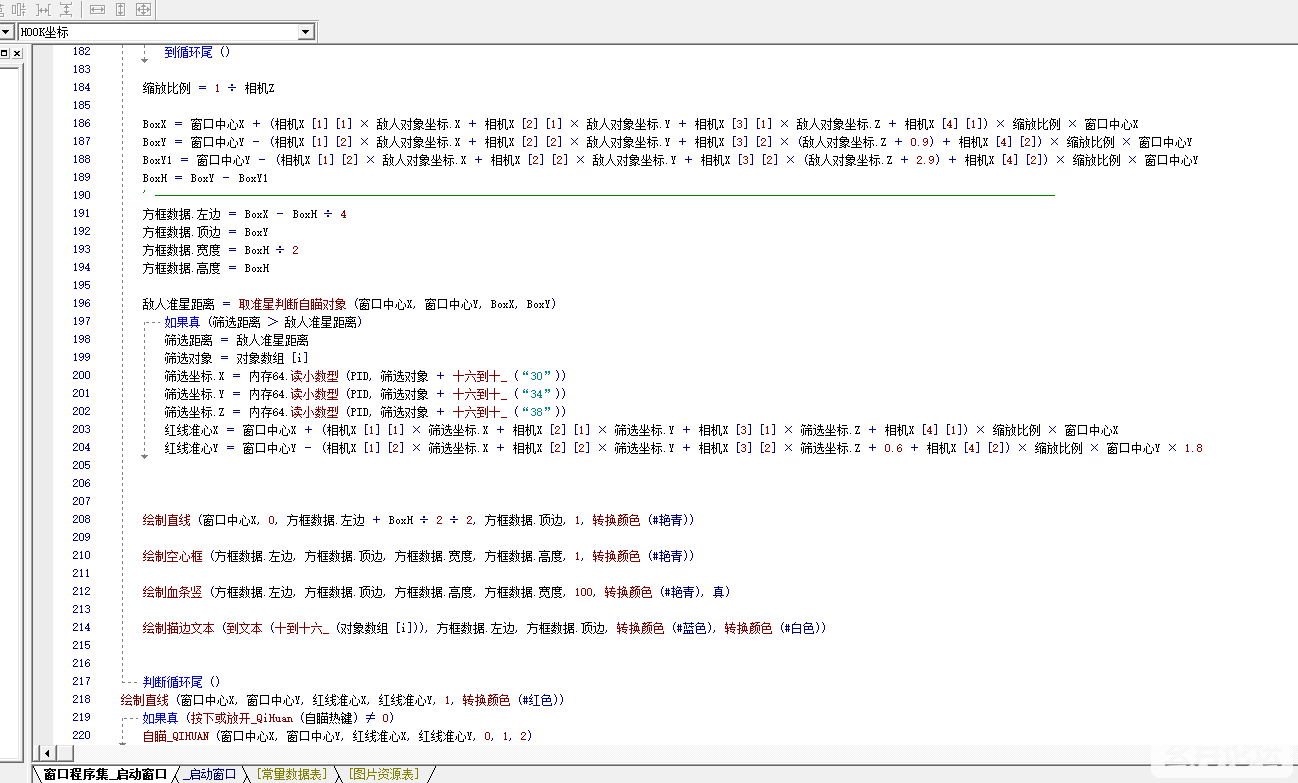Click the make same height toolbar icon
This screenshot has width=1298, height=783.
120,9
